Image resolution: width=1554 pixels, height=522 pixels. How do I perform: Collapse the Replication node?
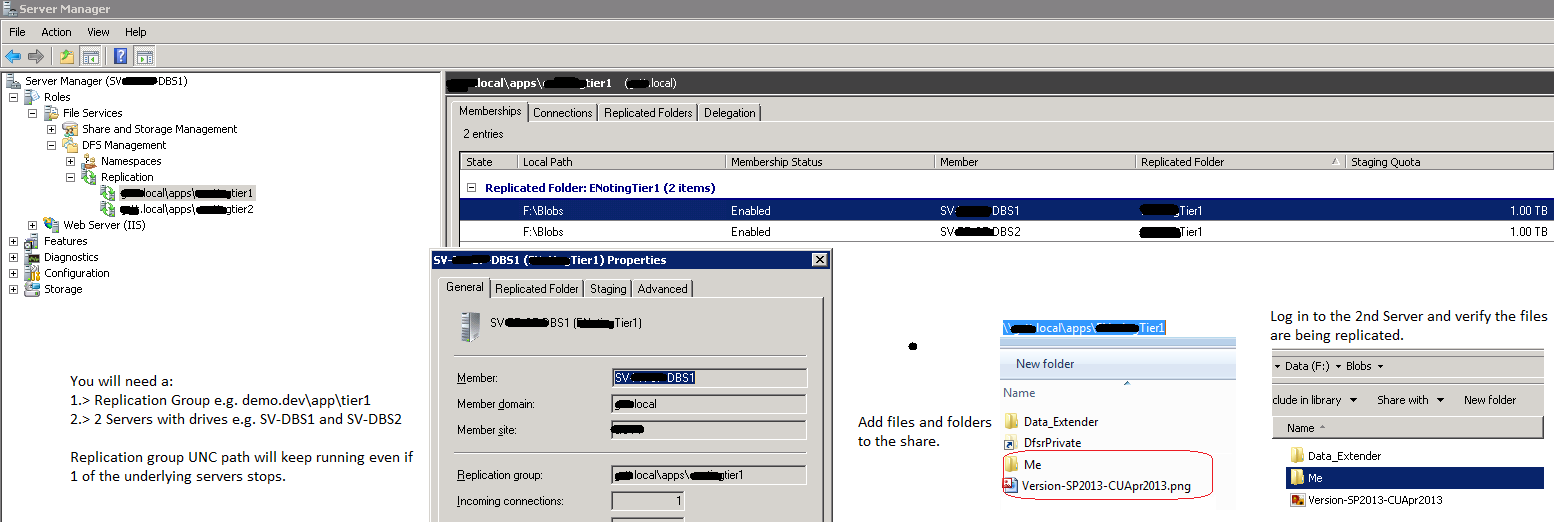click(70, 177)
